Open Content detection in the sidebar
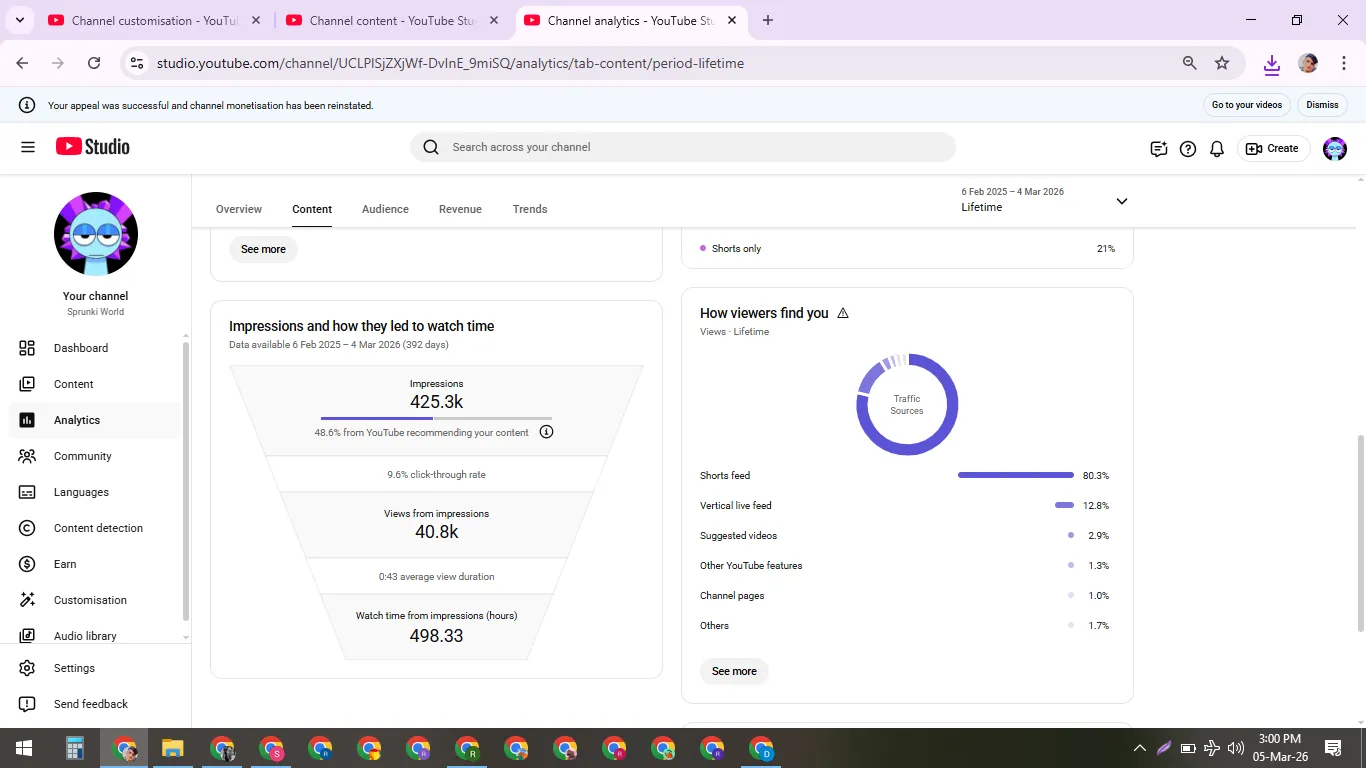The image size is (1366, 768). pyautogui.click(x=98, y=528)
